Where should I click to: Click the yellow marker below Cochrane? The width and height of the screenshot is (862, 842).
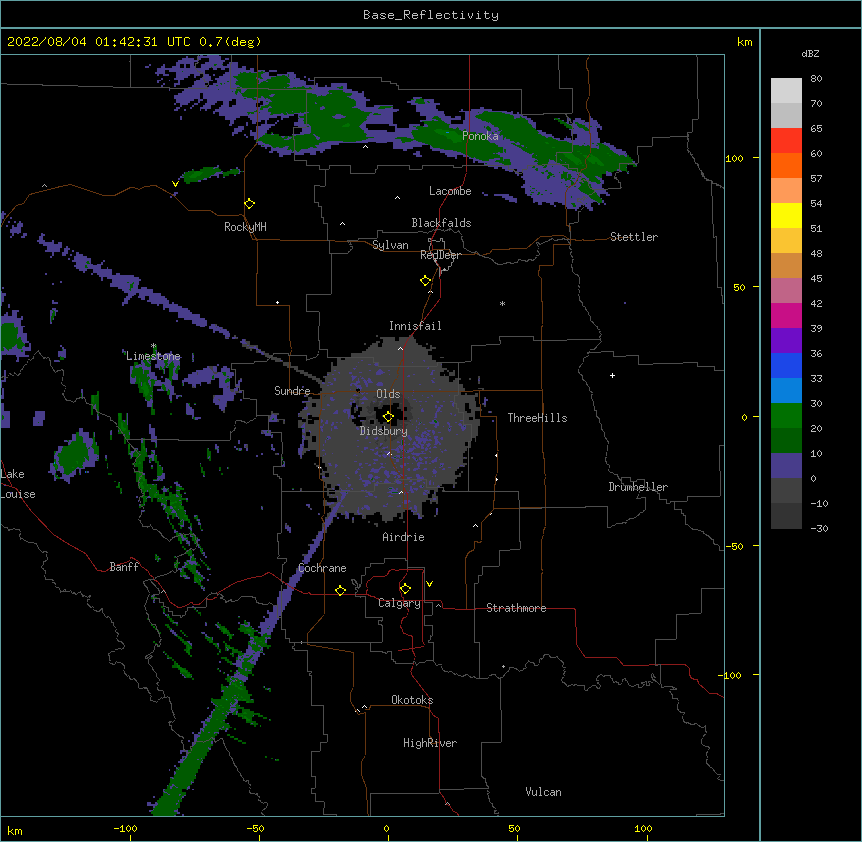(340, 590)
